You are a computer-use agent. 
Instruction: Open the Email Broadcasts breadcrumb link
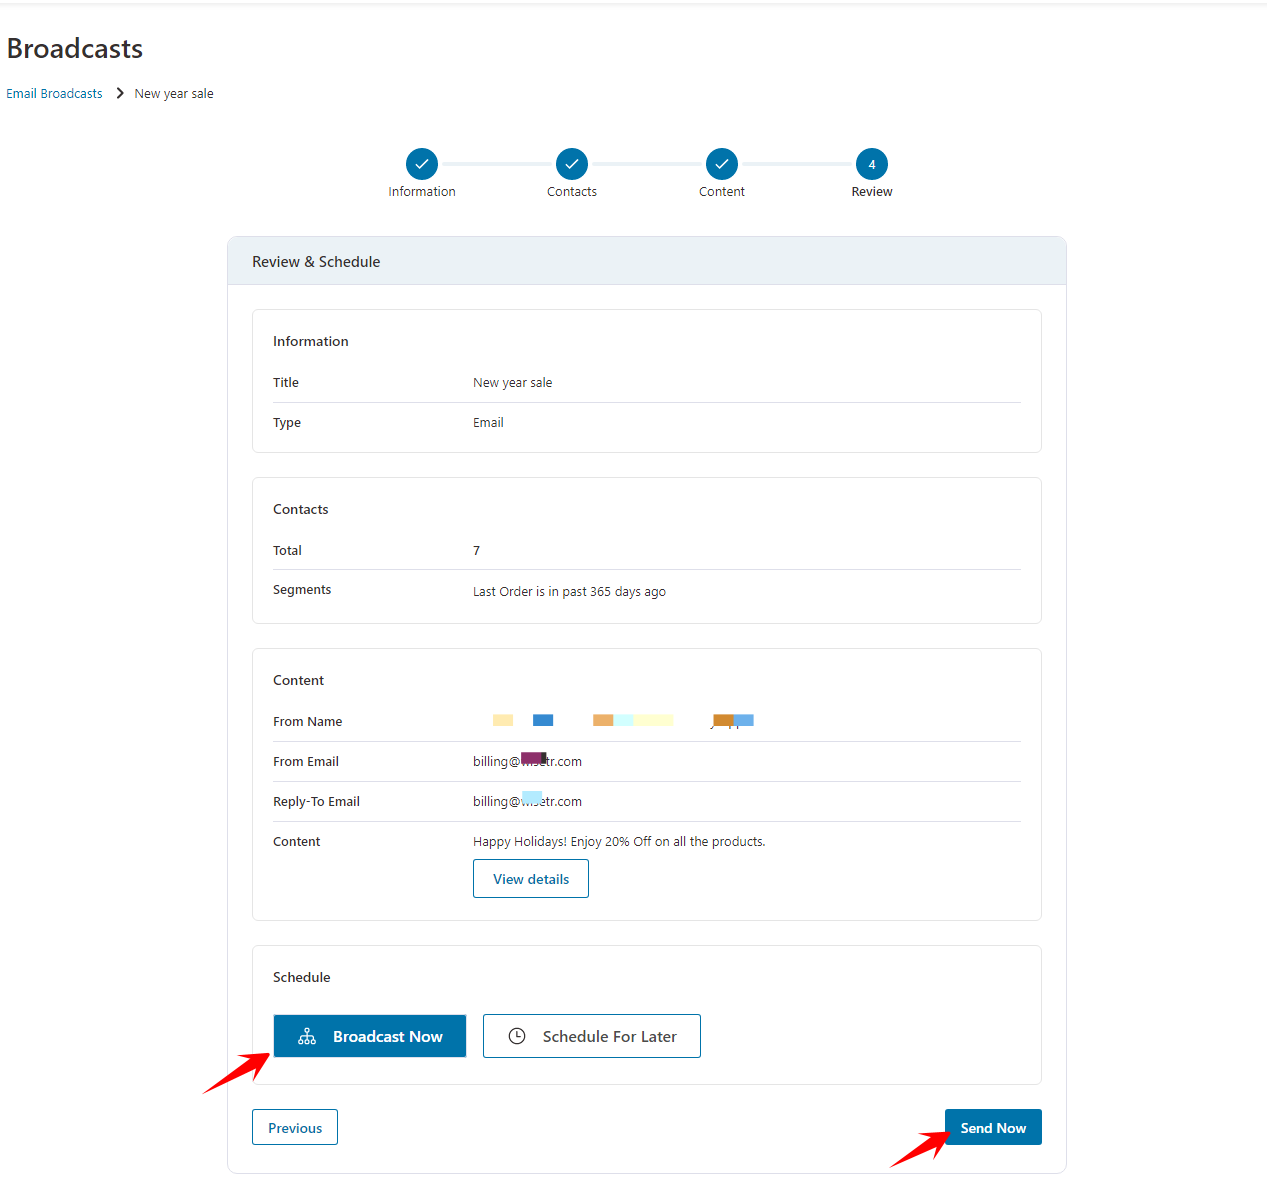click(54, 93)
